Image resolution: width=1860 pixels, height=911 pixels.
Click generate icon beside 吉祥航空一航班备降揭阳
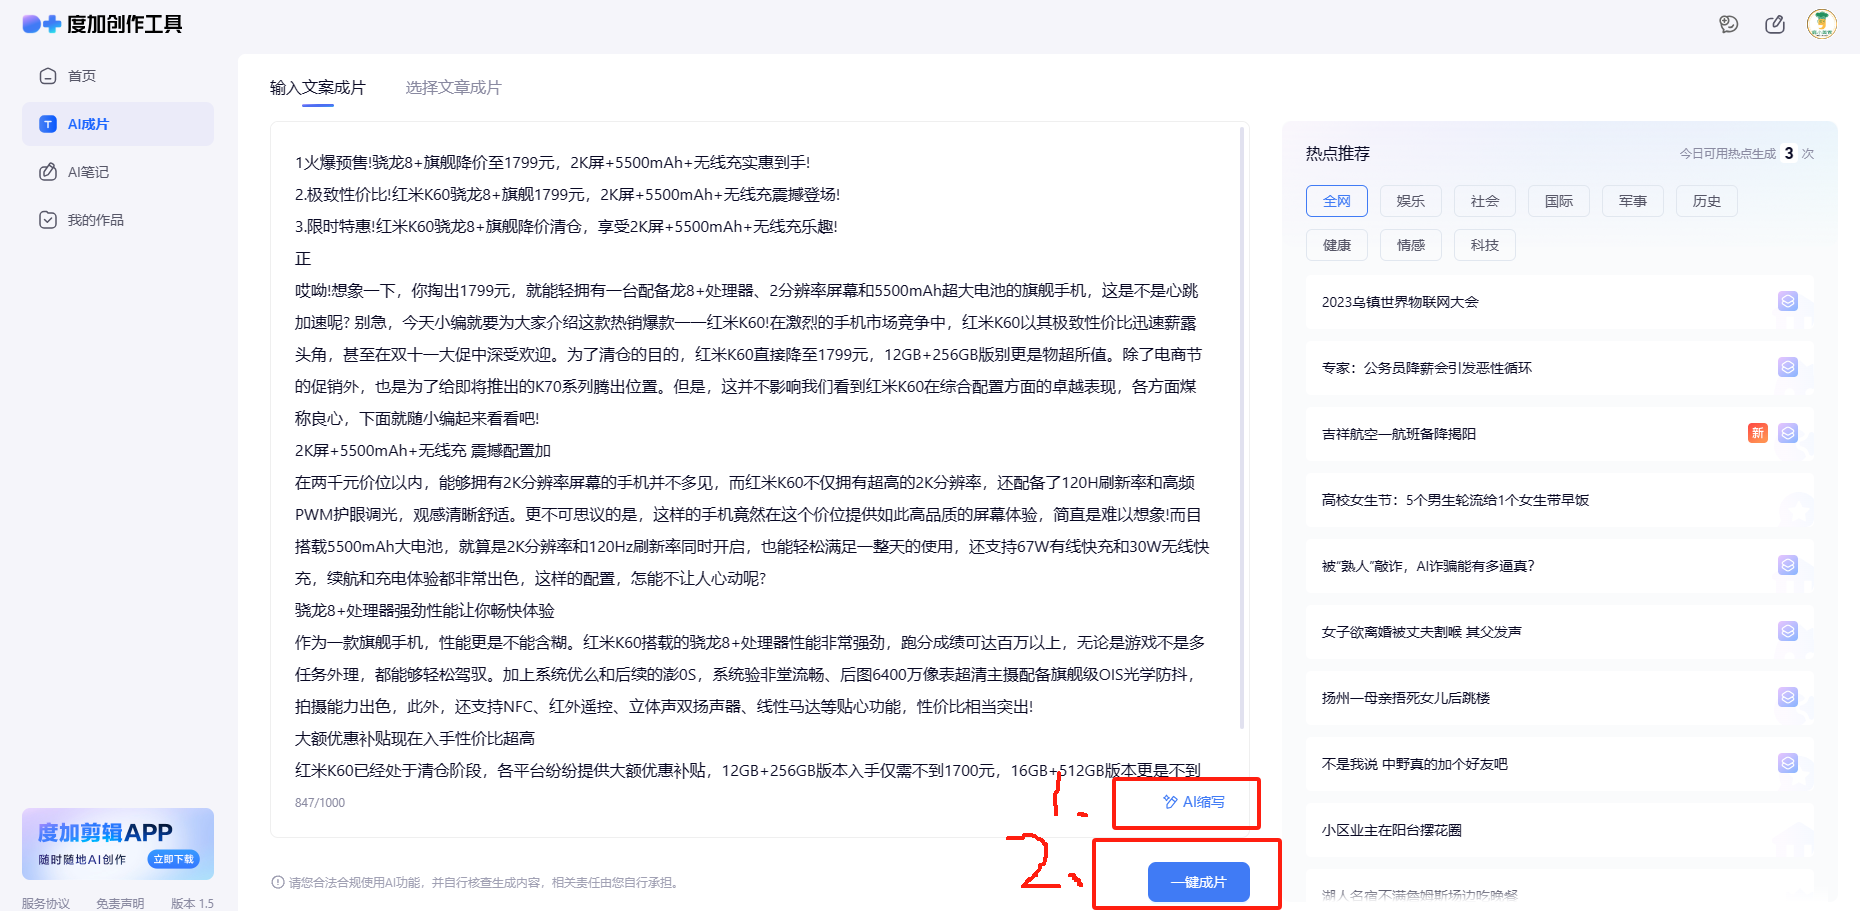1789,433
